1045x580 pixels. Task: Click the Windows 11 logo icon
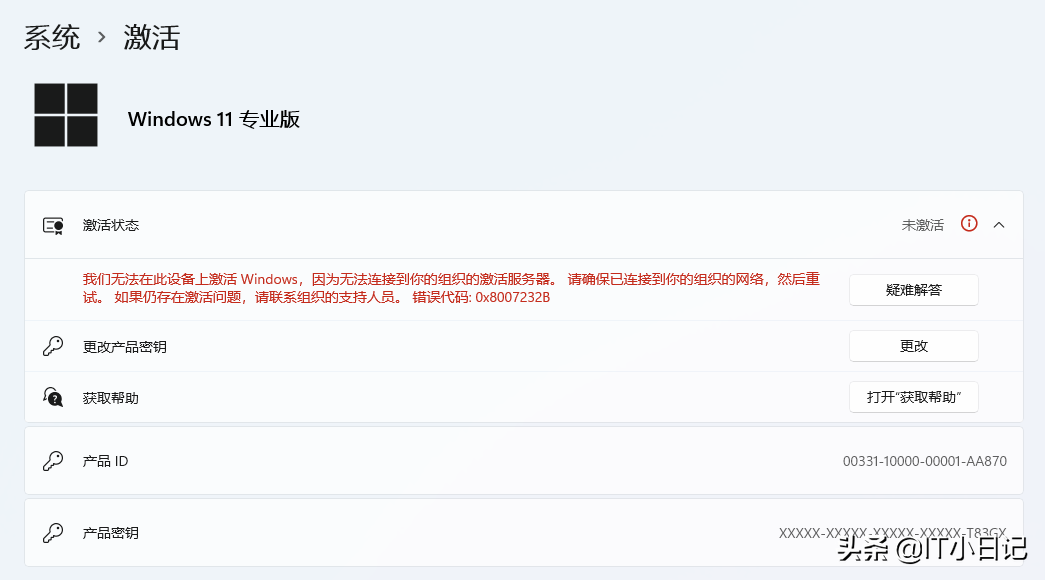pos(66,115)
